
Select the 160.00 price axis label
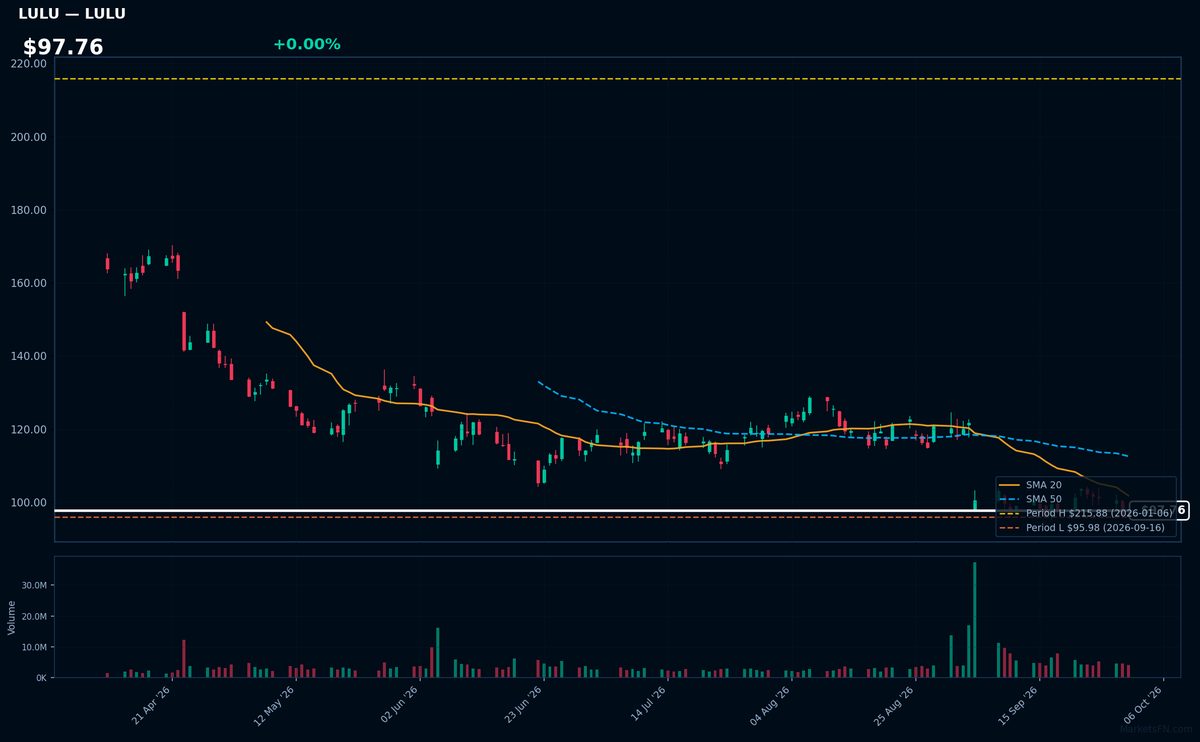point(29,283)
